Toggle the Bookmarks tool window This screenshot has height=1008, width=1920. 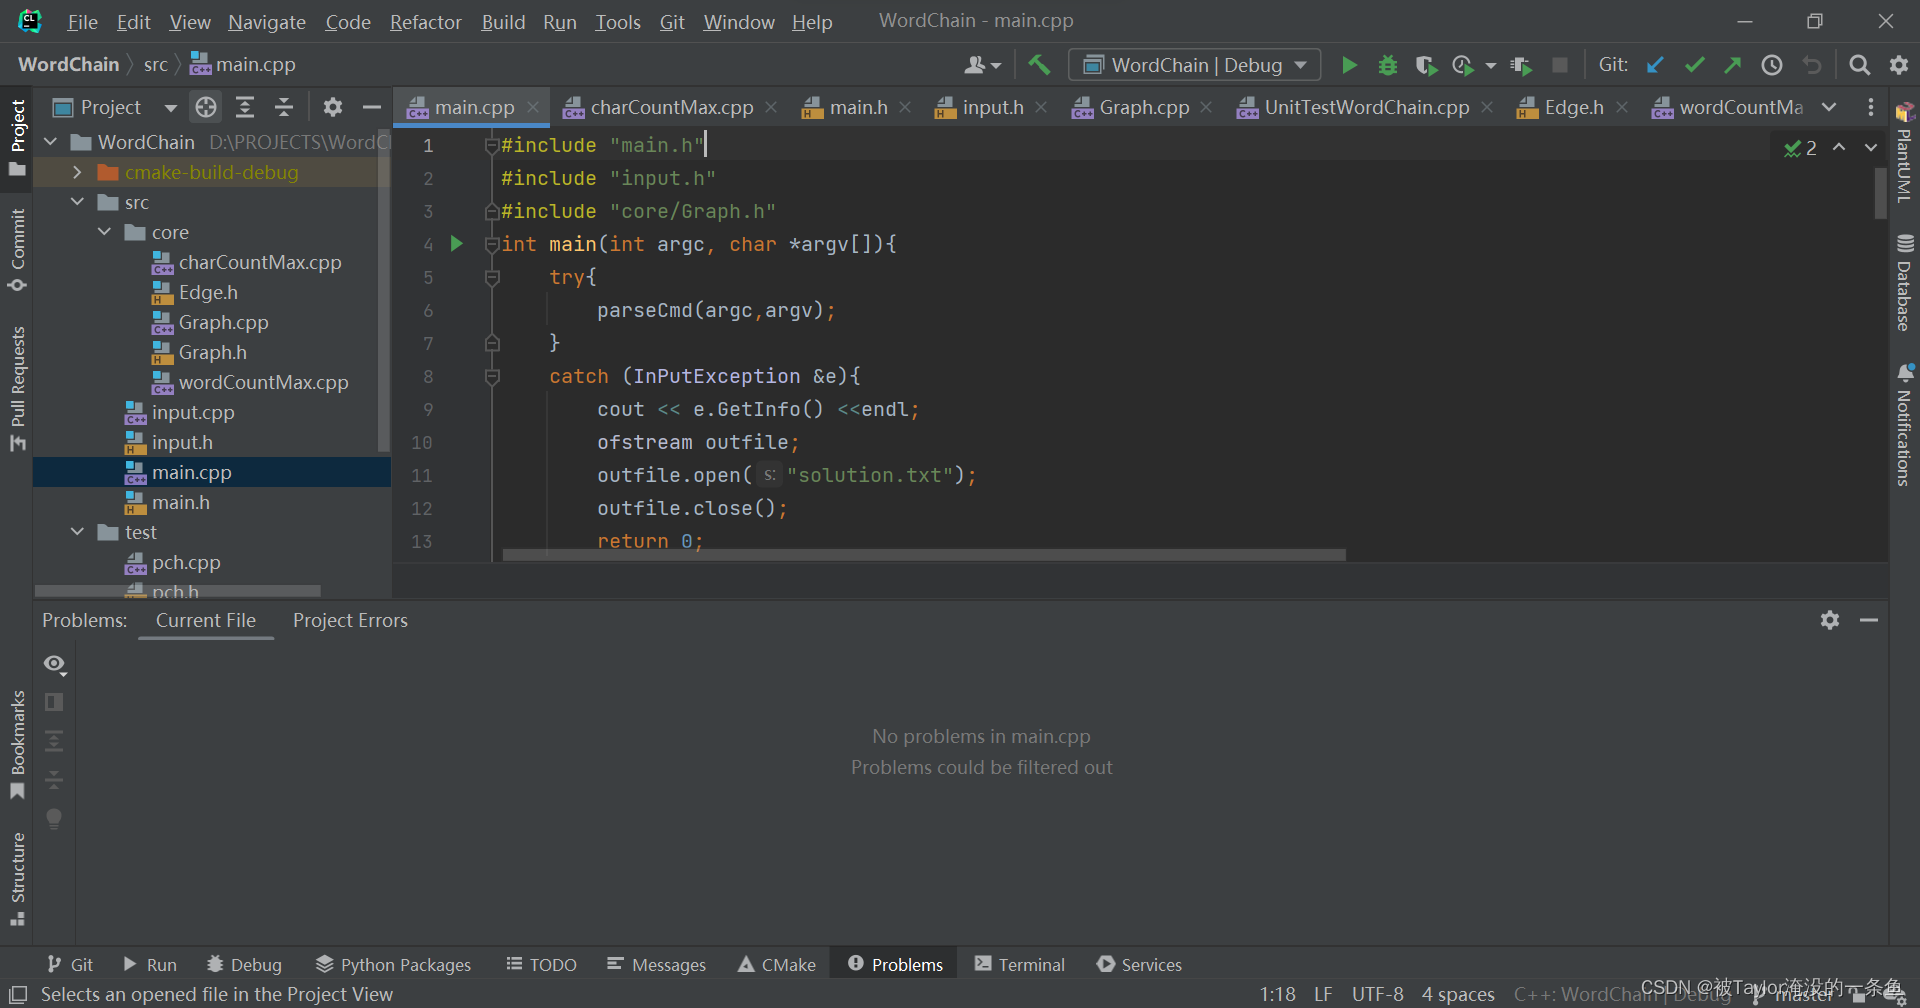click(x=17, y=744)
